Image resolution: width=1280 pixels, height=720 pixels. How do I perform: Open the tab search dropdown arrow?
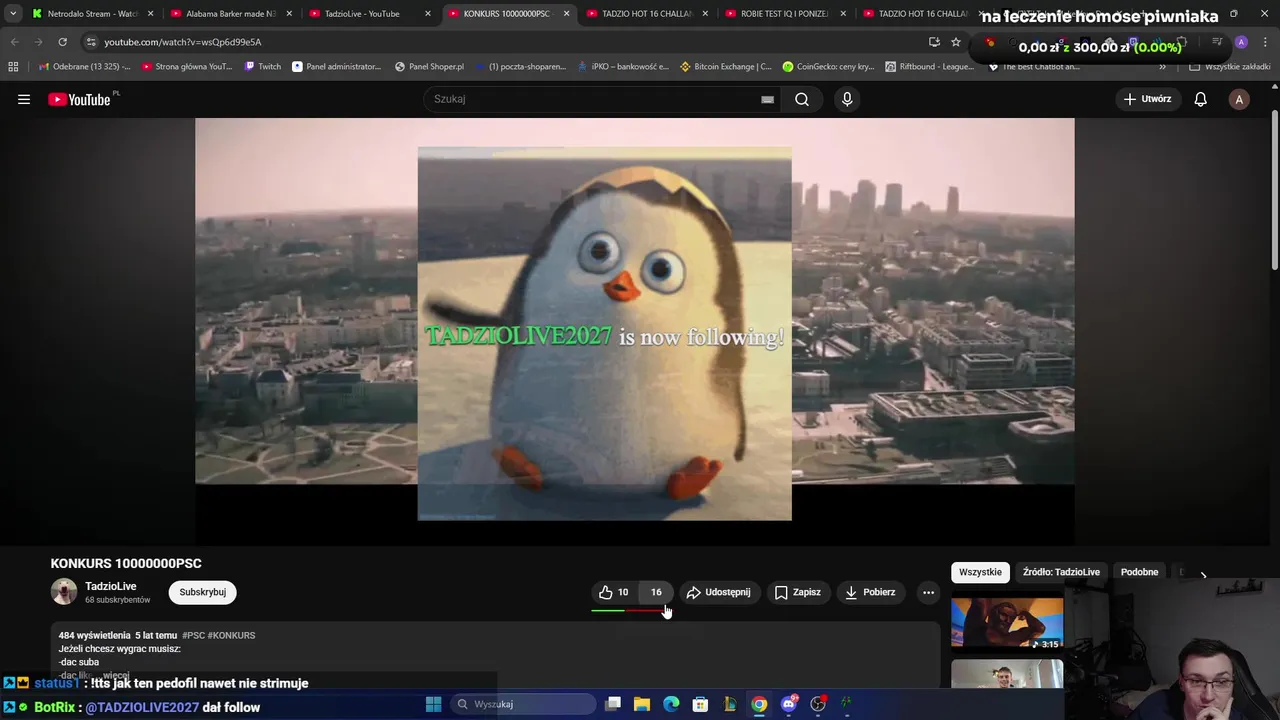click(x=12, y=14)
